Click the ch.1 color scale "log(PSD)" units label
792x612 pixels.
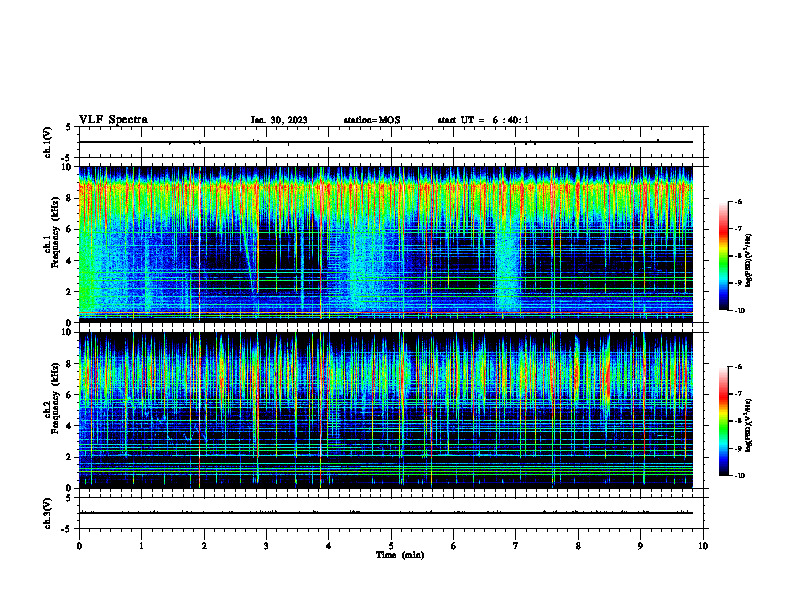tap(749, 260)
